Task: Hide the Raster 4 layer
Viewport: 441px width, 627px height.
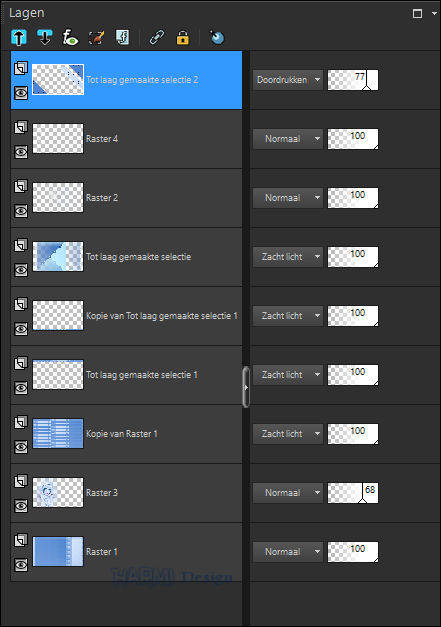Action: 21,152
